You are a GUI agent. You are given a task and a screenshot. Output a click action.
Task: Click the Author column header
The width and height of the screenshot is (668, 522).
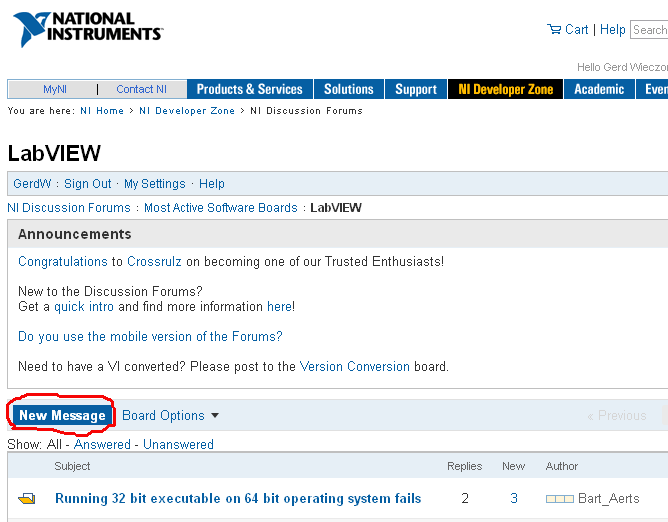[561, 466]
